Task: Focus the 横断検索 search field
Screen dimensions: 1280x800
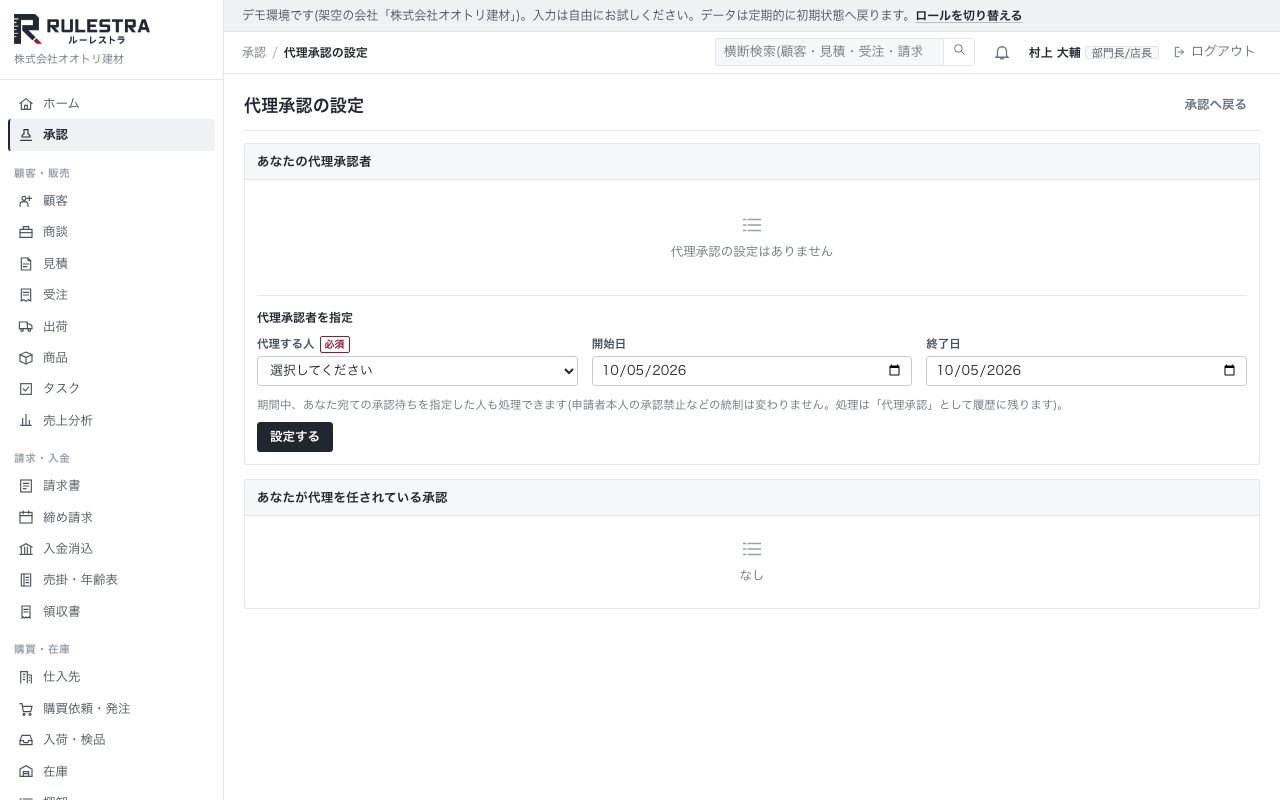Action: (x=829, y=52)
